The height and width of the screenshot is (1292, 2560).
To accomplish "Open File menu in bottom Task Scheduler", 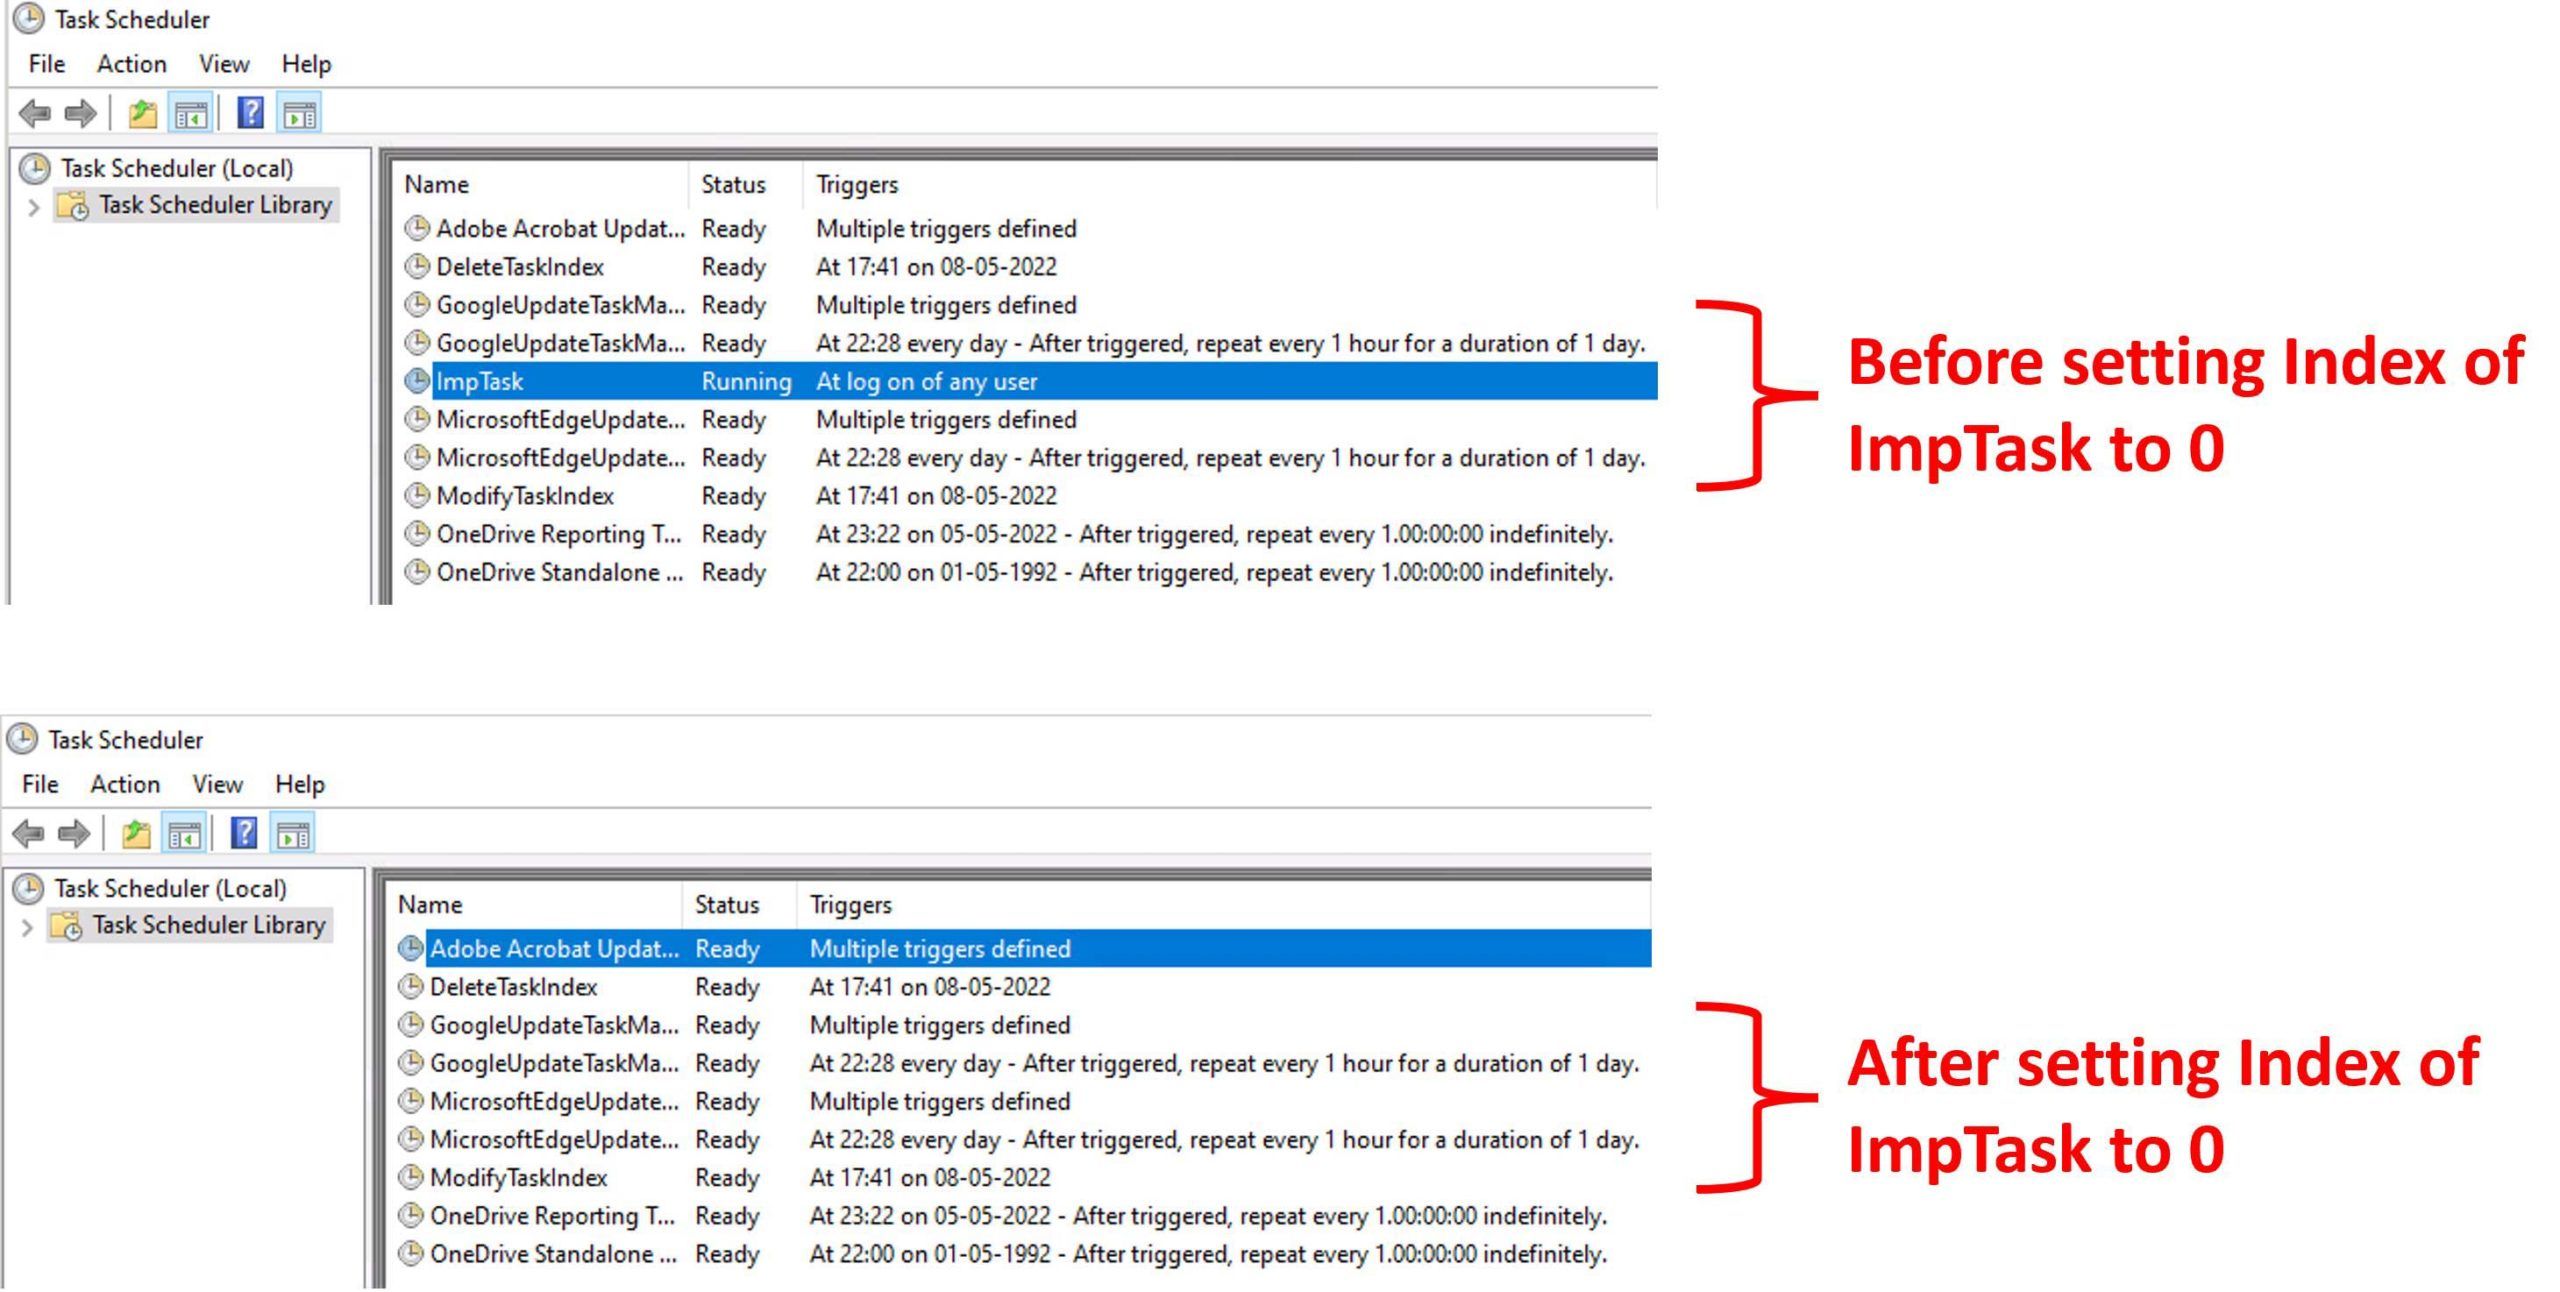I will click(41, 784).
